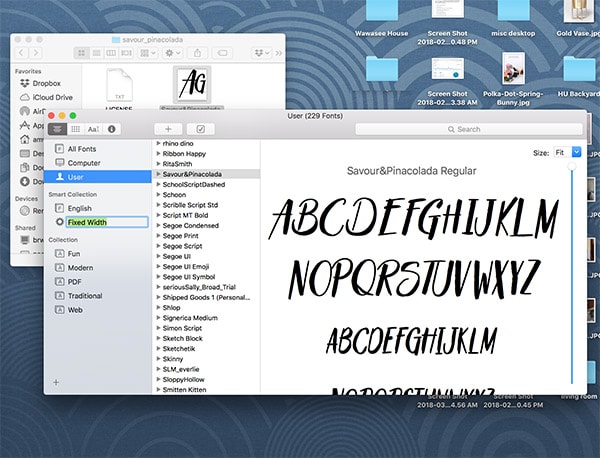Select Sketch Block font

(206, 338)
